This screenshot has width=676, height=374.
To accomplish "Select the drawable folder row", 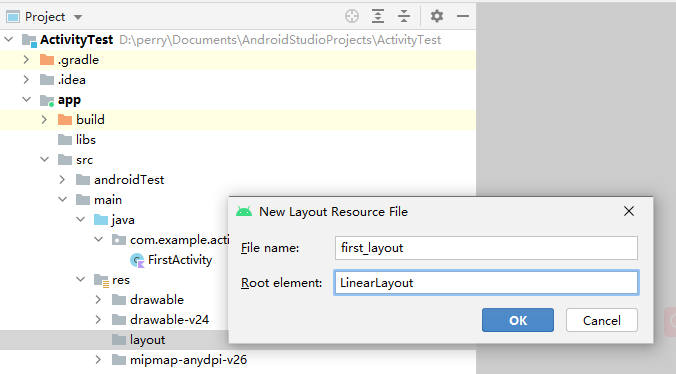I will (114, 299).
